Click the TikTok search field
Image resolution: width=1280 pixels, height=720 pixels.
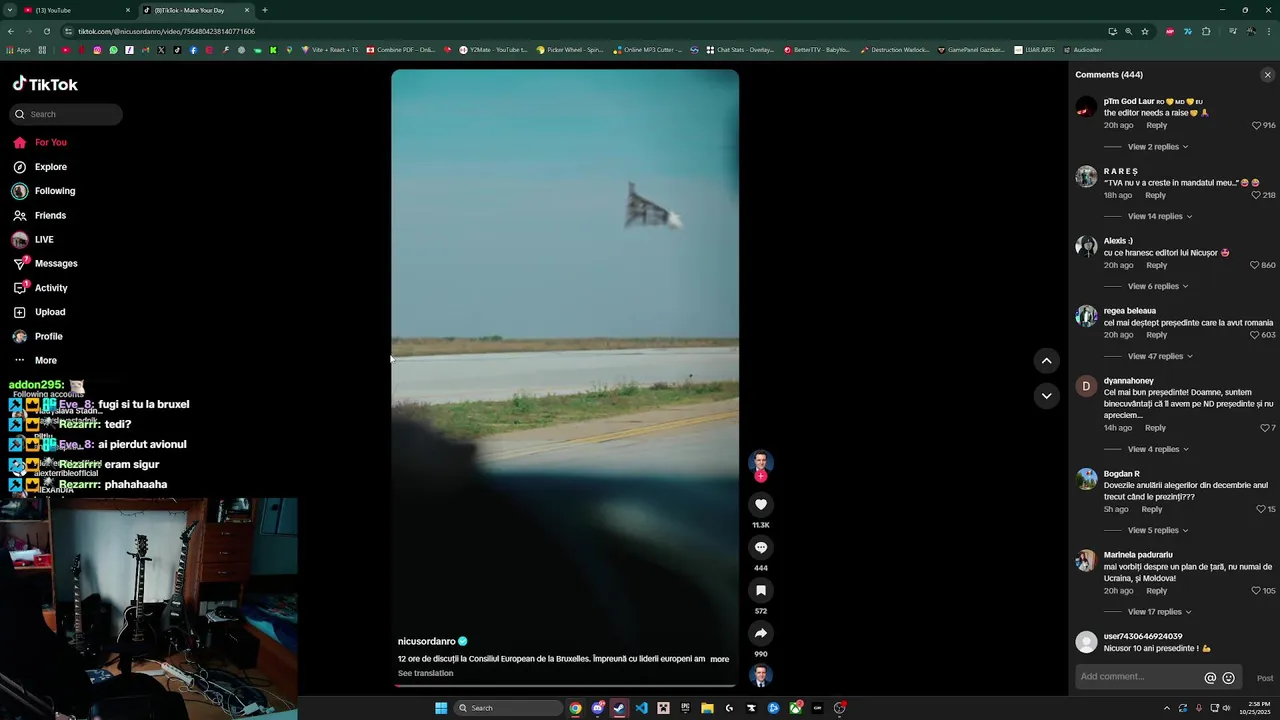(x=66, y=114)
